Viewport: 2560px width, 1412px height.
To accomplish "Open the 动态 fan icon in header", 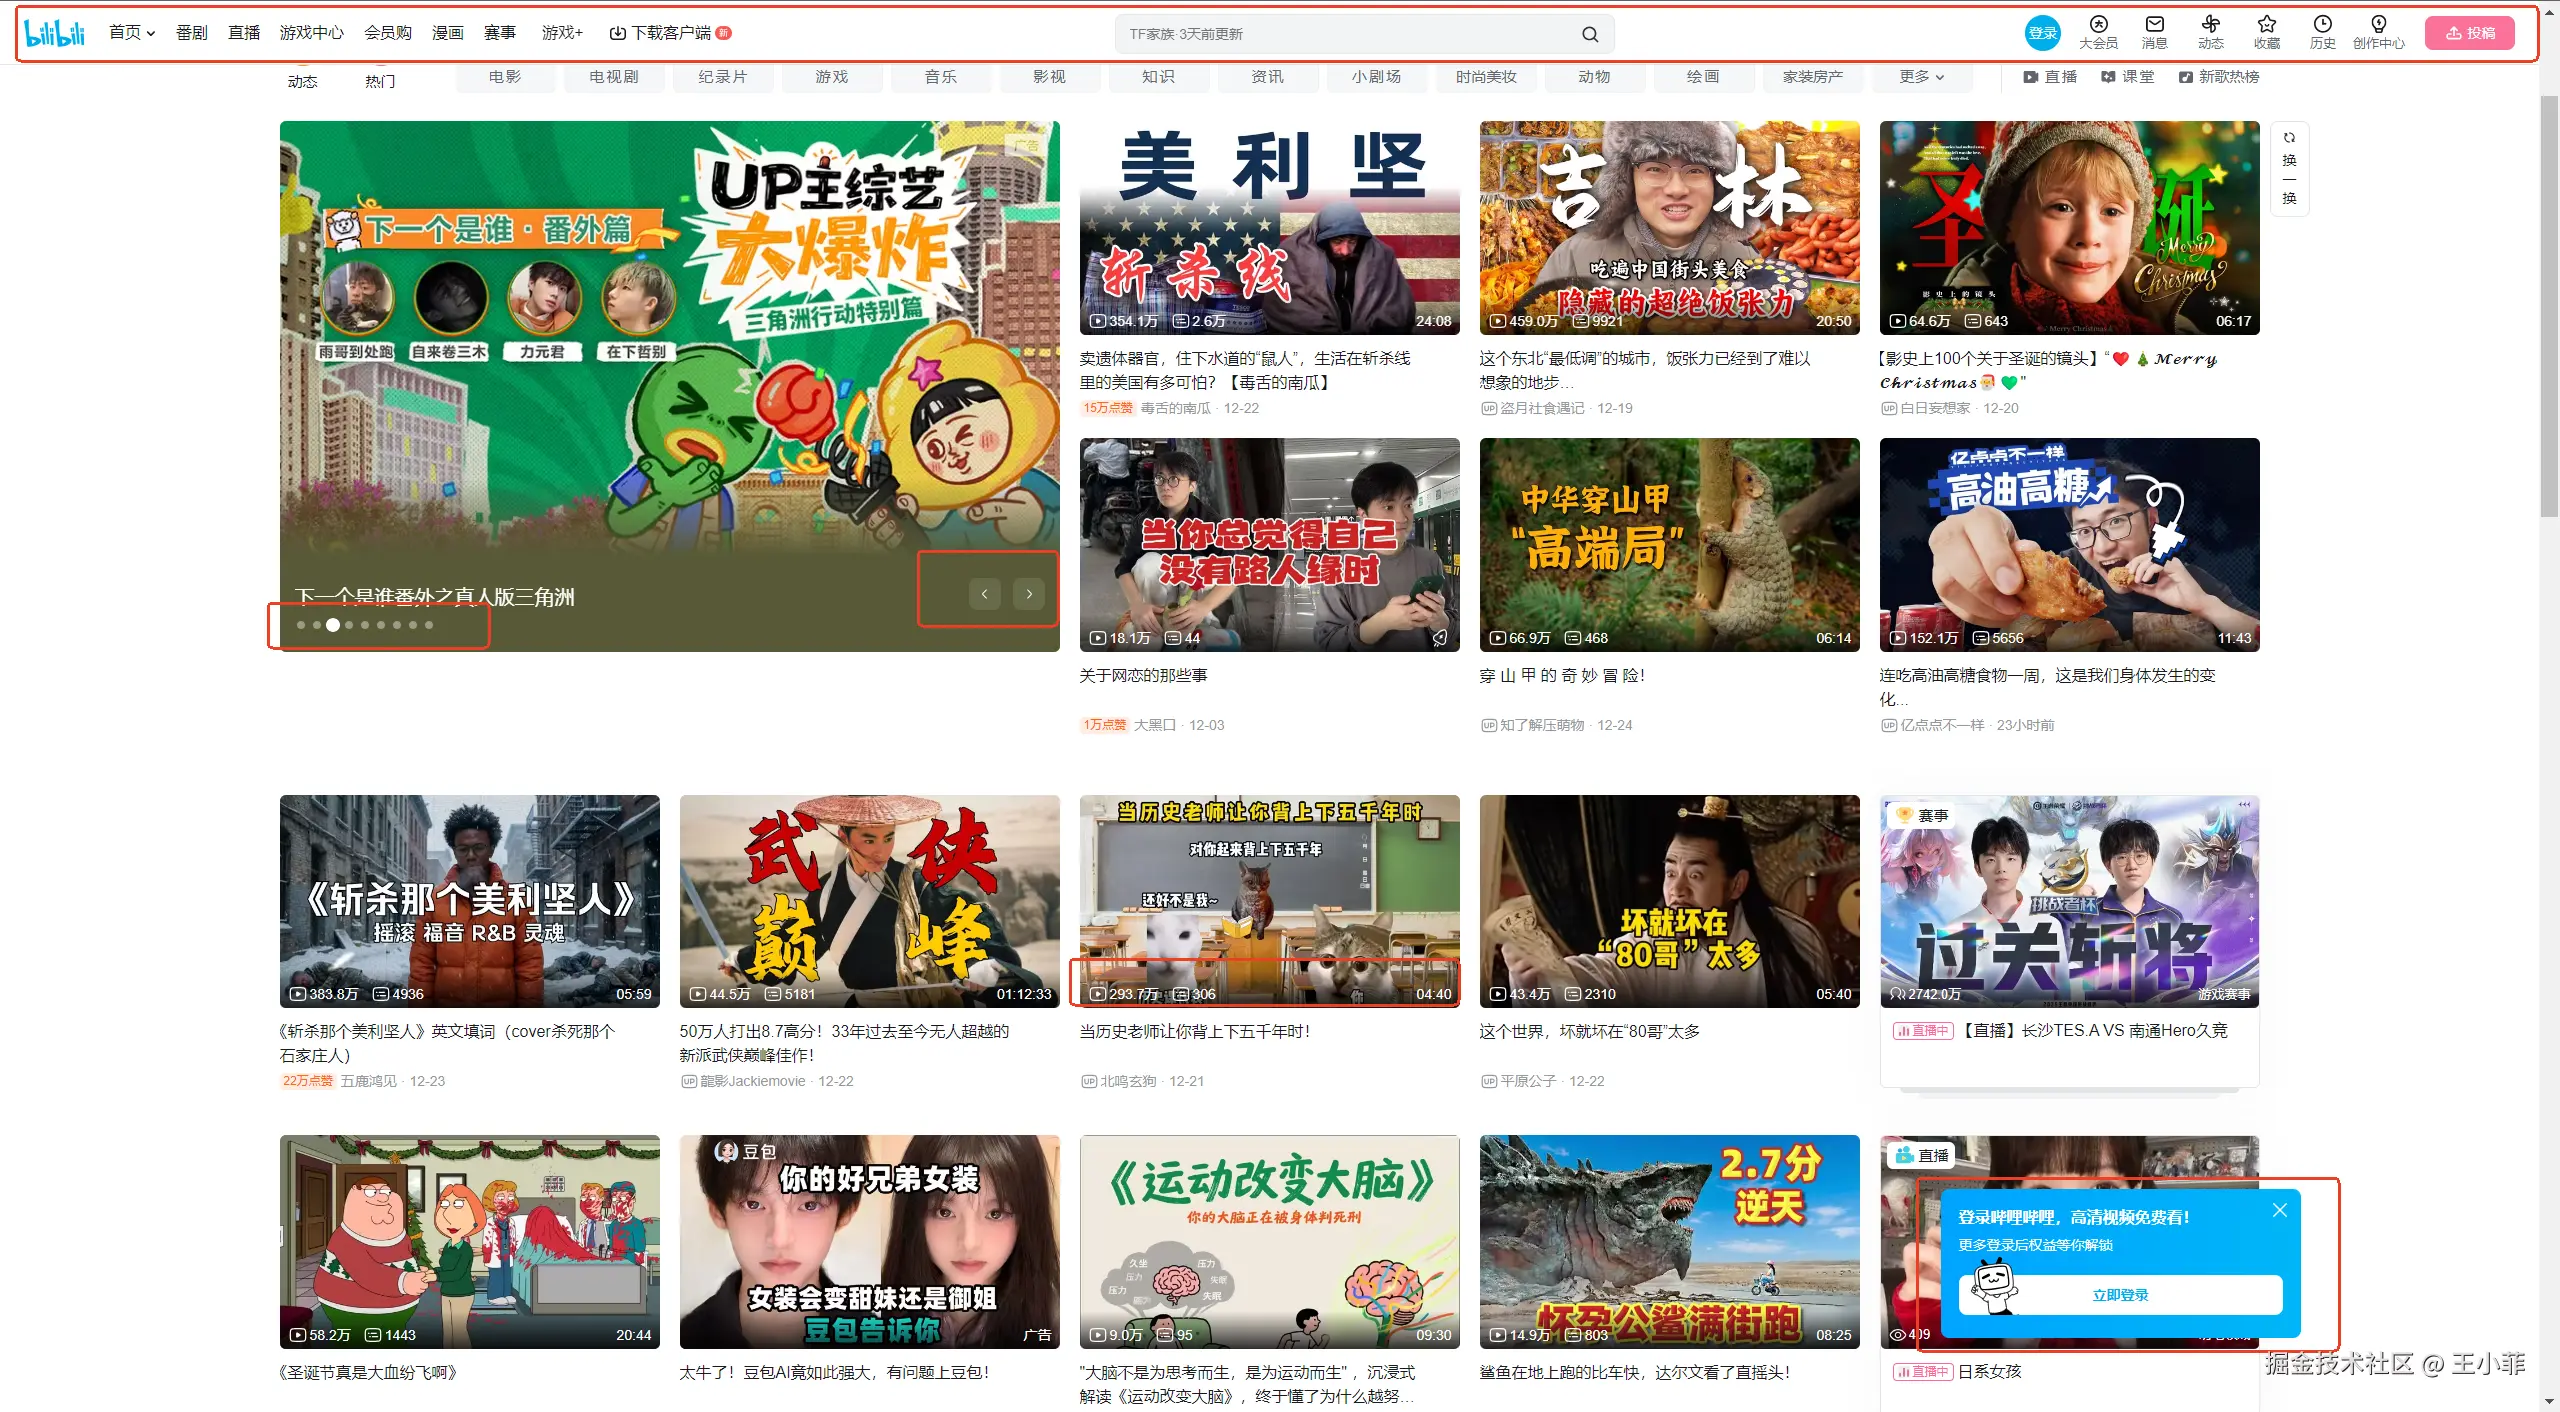I will tap(2210, 25).
